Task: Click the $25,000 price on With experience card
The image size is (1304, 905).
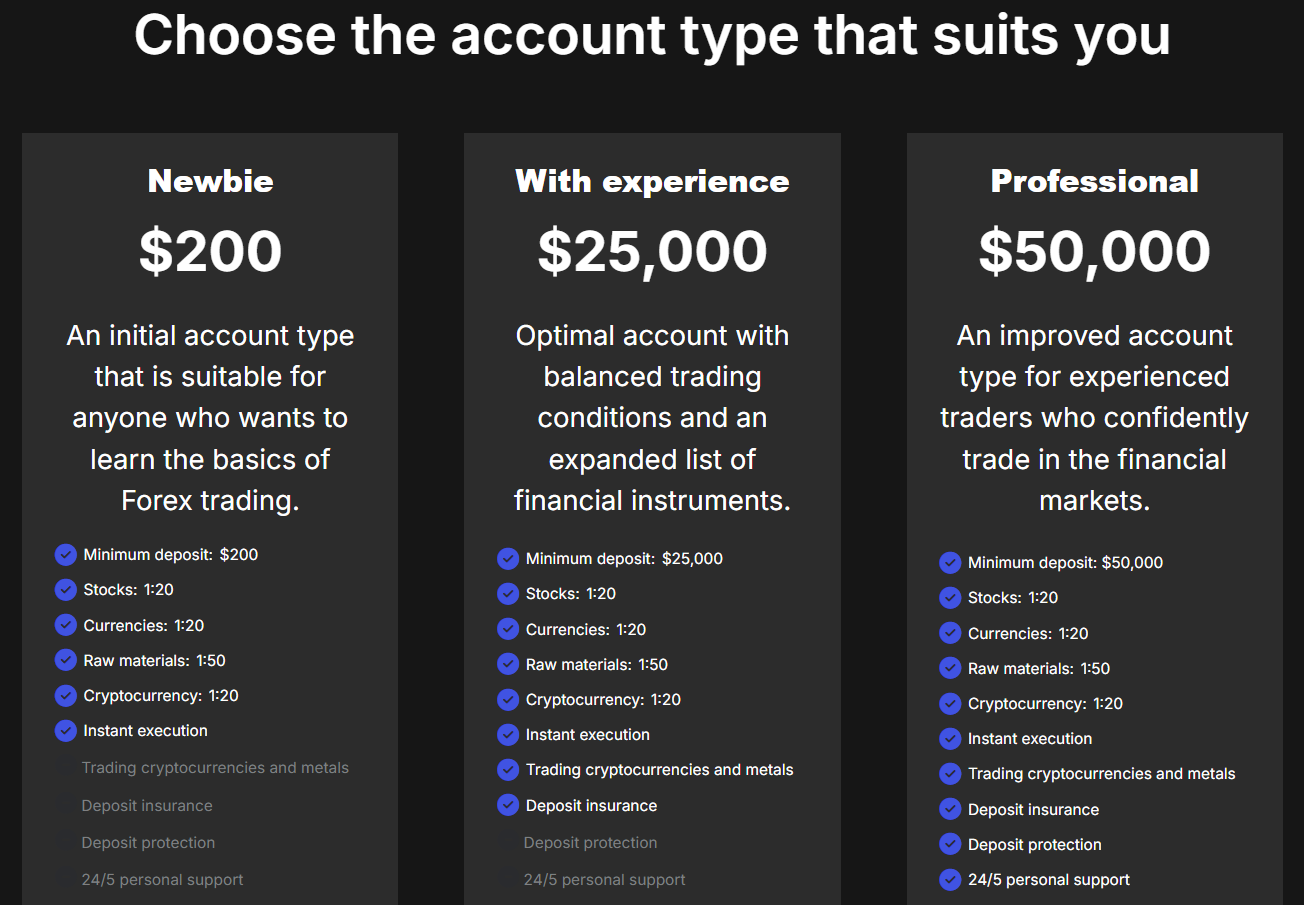Action: click(x=652, y=251)
